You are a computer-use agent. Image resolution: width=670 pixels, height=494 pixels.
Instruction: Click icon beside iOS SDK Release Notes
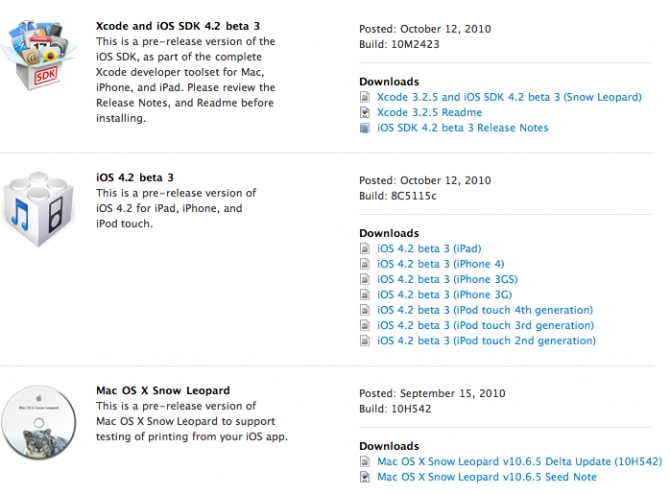[x=365, y=128]
